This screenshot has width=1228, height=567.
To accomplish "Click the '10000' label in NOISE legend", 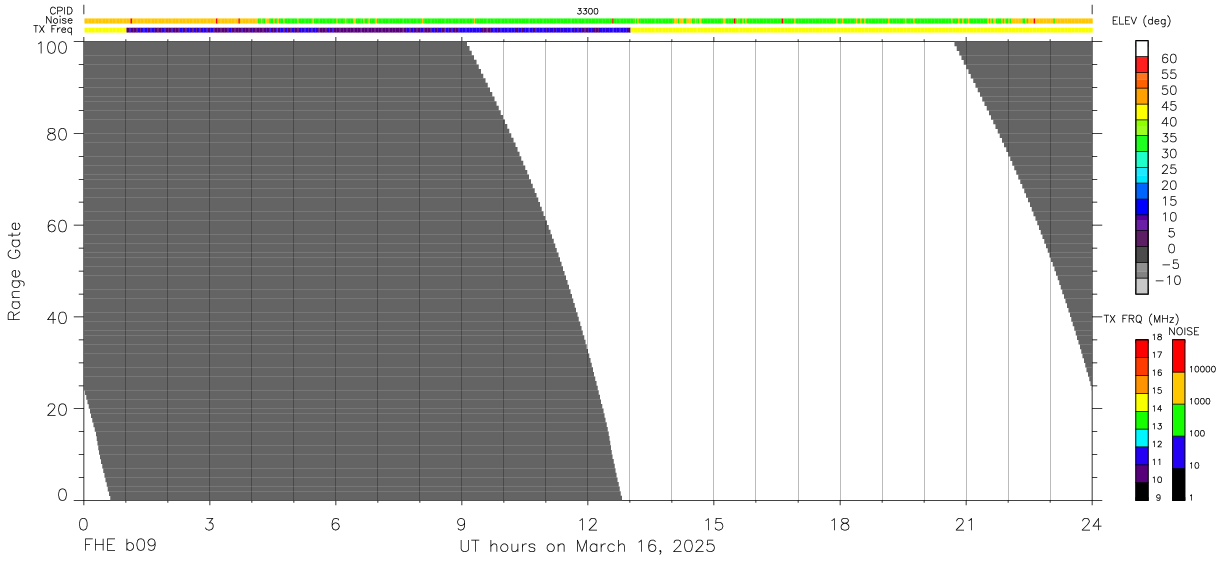I will pyautogui.click(x=1203, y=369).
